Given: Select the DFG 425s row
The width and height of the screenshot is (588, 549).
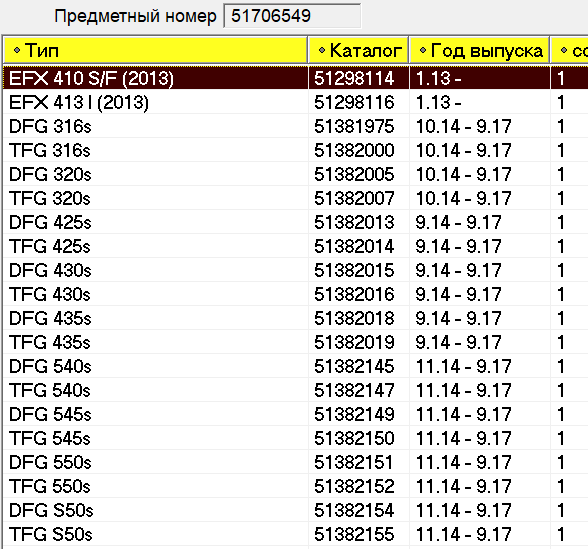Looking at the screenshot, I should [x=296, y=222].
